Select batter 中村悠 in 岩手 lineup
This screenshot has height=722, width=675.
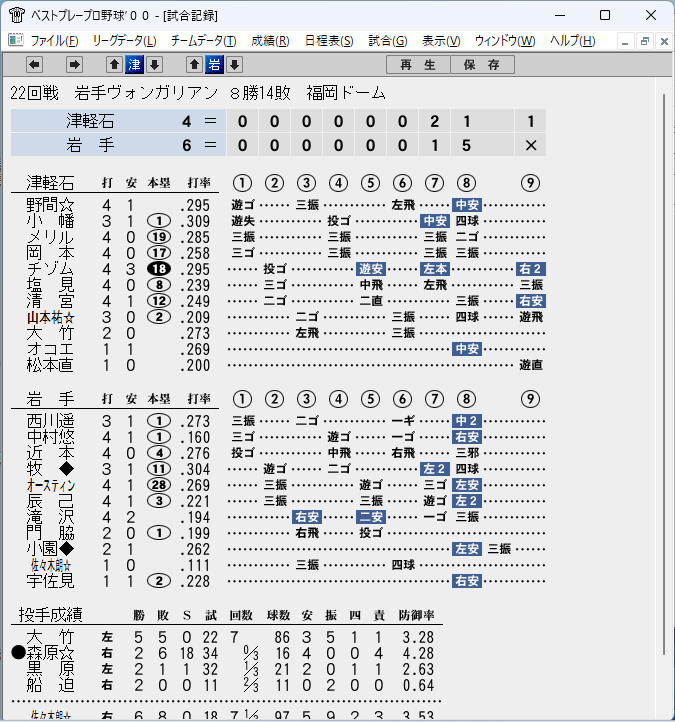(51, 437)
